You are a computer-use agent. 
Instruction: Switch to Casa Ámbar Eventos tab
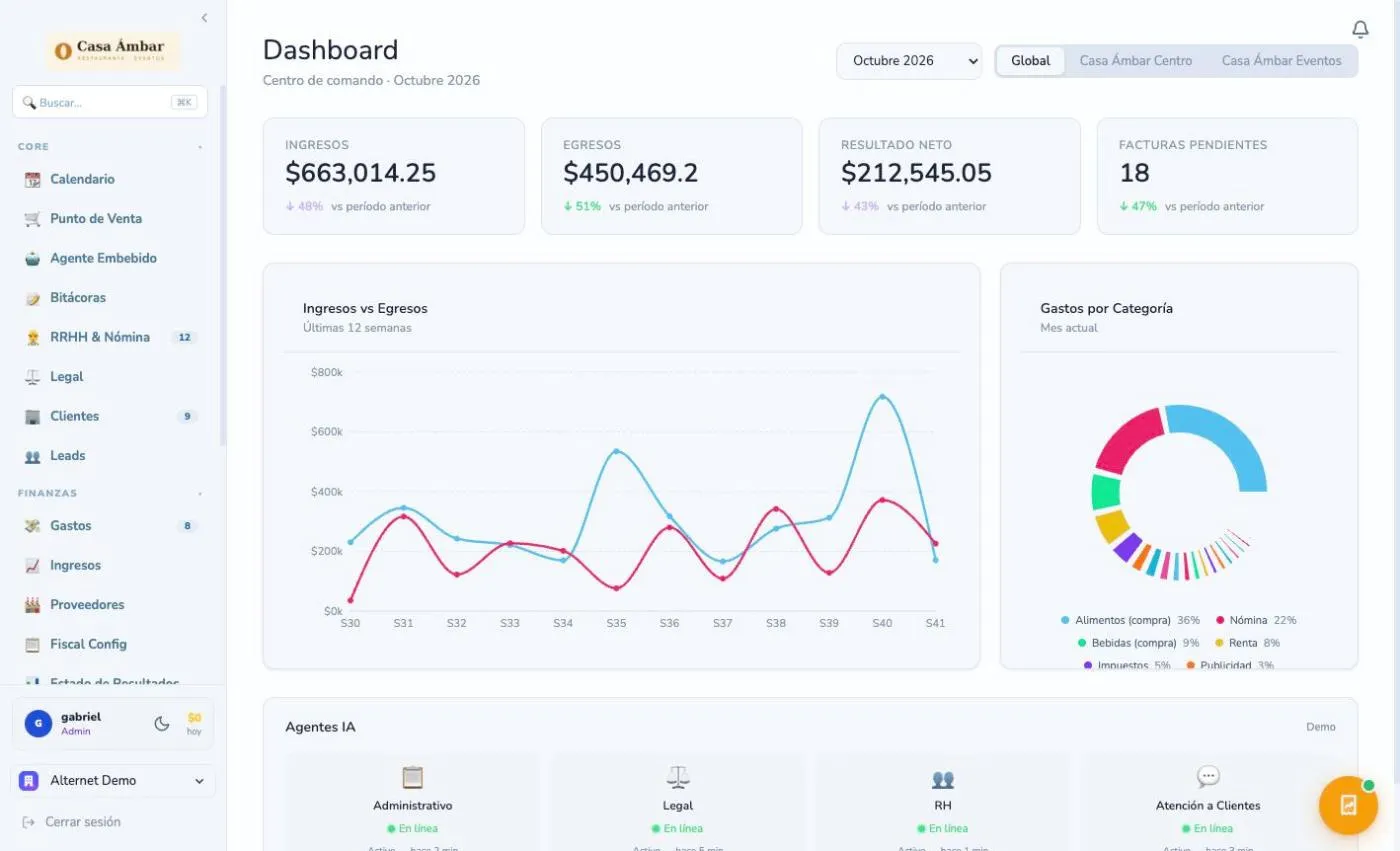(x=1281, y=61)
